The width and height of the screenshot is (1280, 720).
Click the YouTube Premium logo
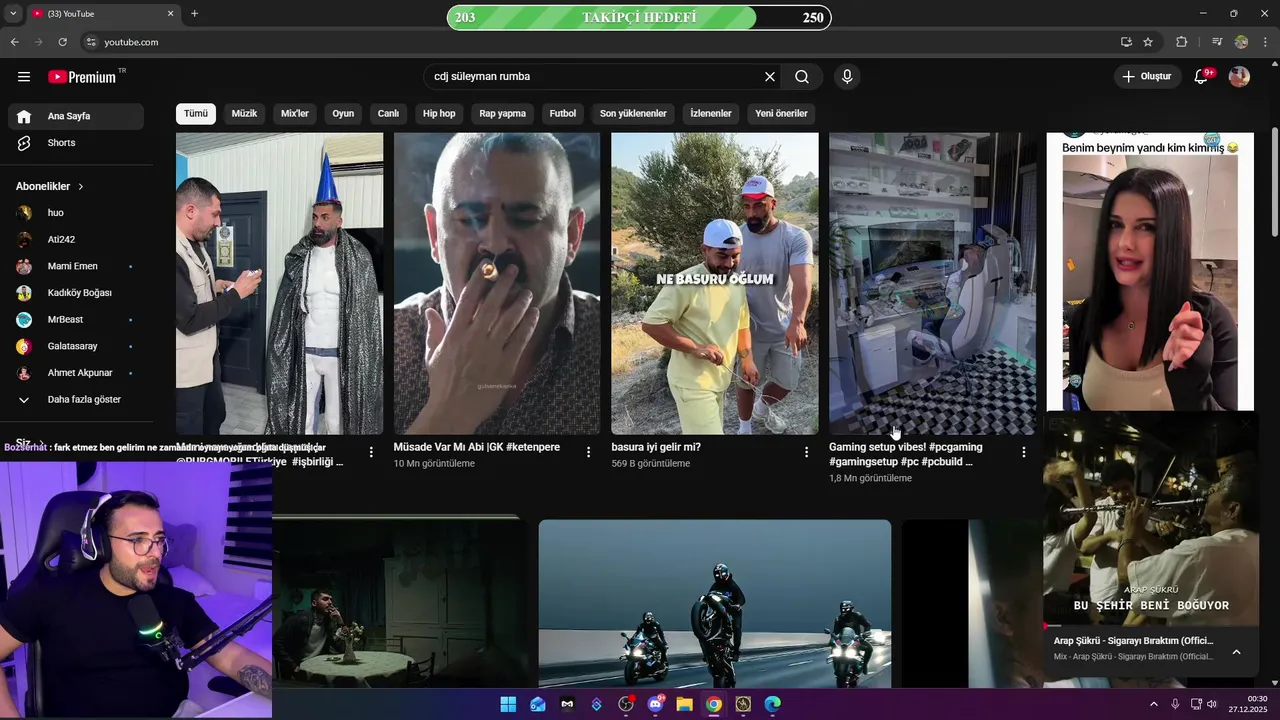(82, 77)
